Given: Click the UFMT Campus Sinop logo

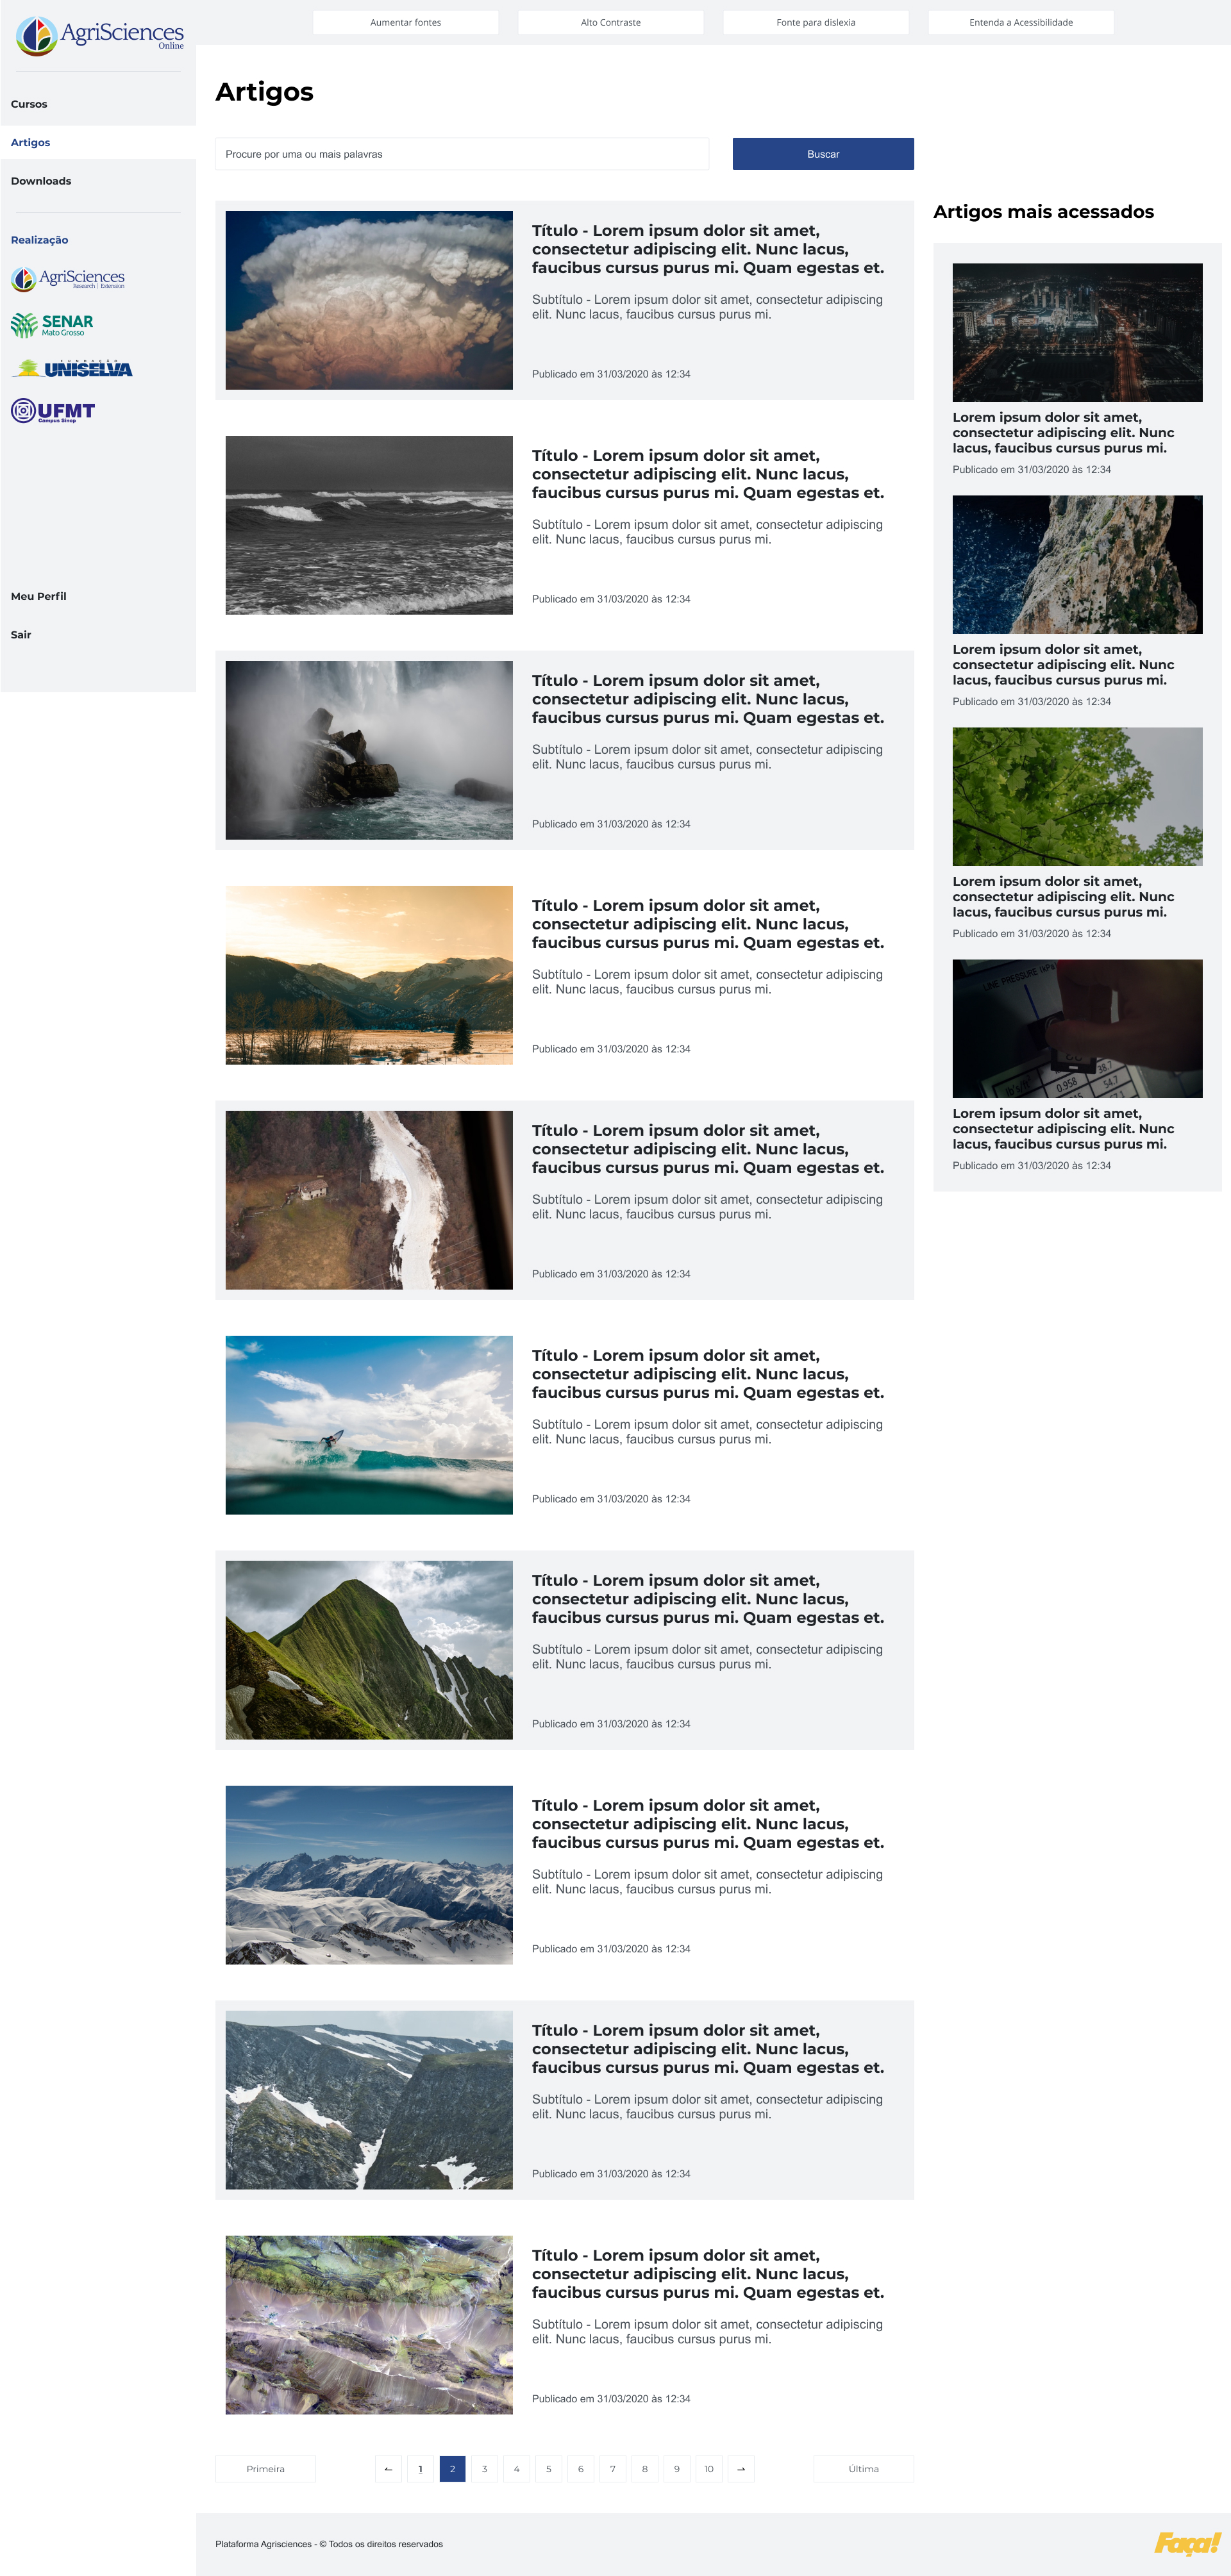Looking at the screenshot, I should tap(53, 411).
